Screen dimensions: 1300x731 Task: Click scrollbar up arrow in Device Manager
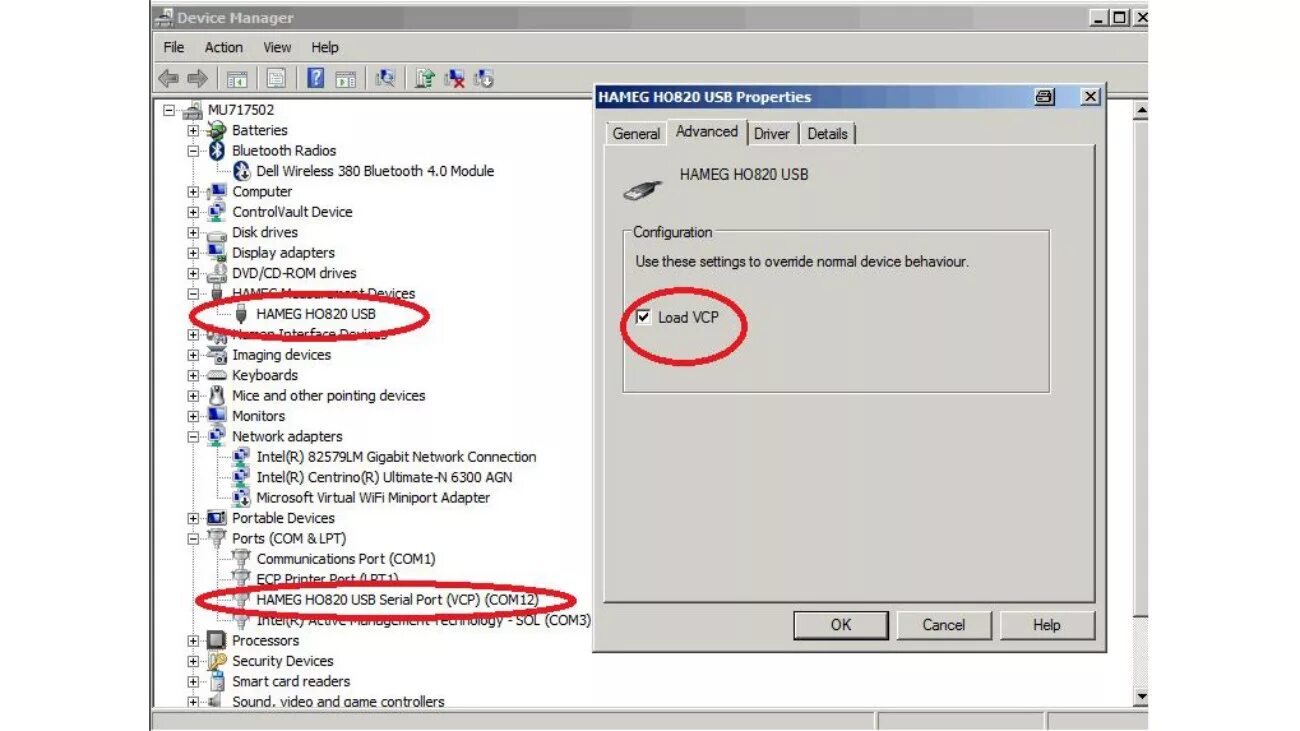(x=1141, y=111)
